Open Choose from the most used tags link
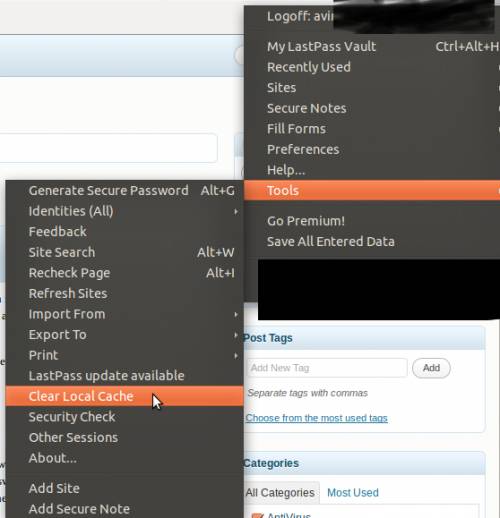 [317, 418]
